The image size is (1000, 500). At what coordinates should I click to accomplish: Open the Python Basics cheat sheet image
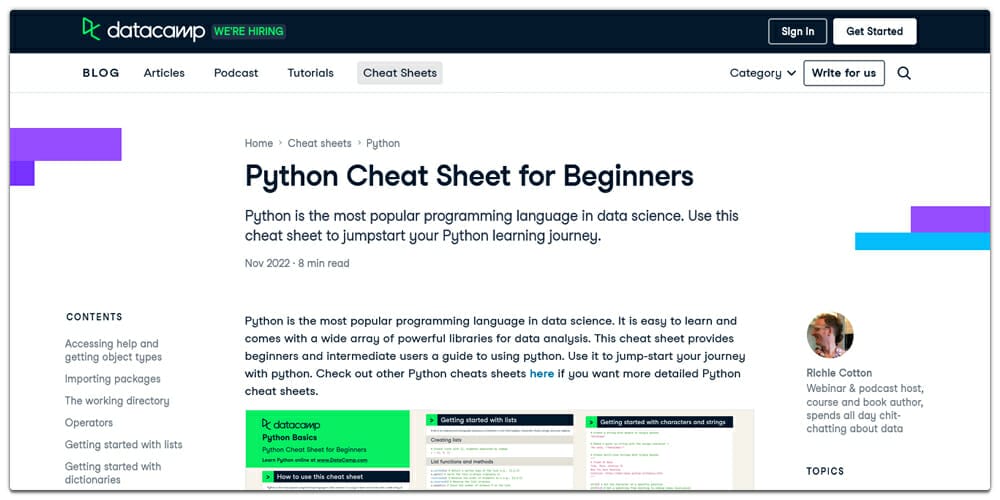(x=499, y=450)
